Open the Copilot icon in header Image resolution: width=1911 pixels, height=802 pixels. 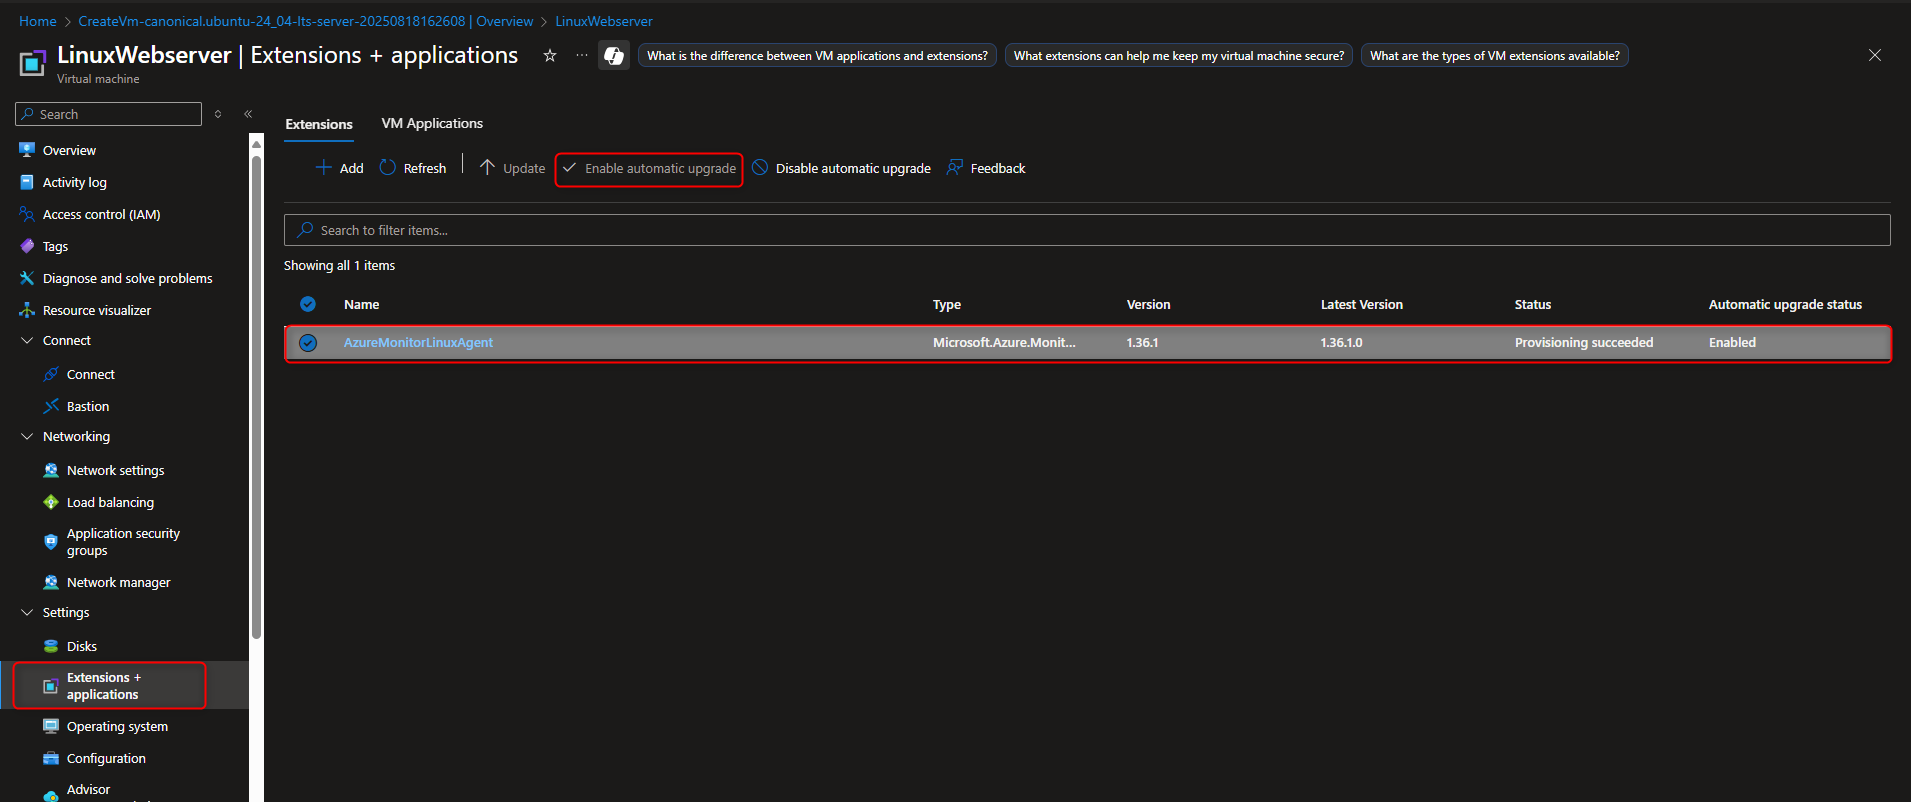(x=614, y=56)
